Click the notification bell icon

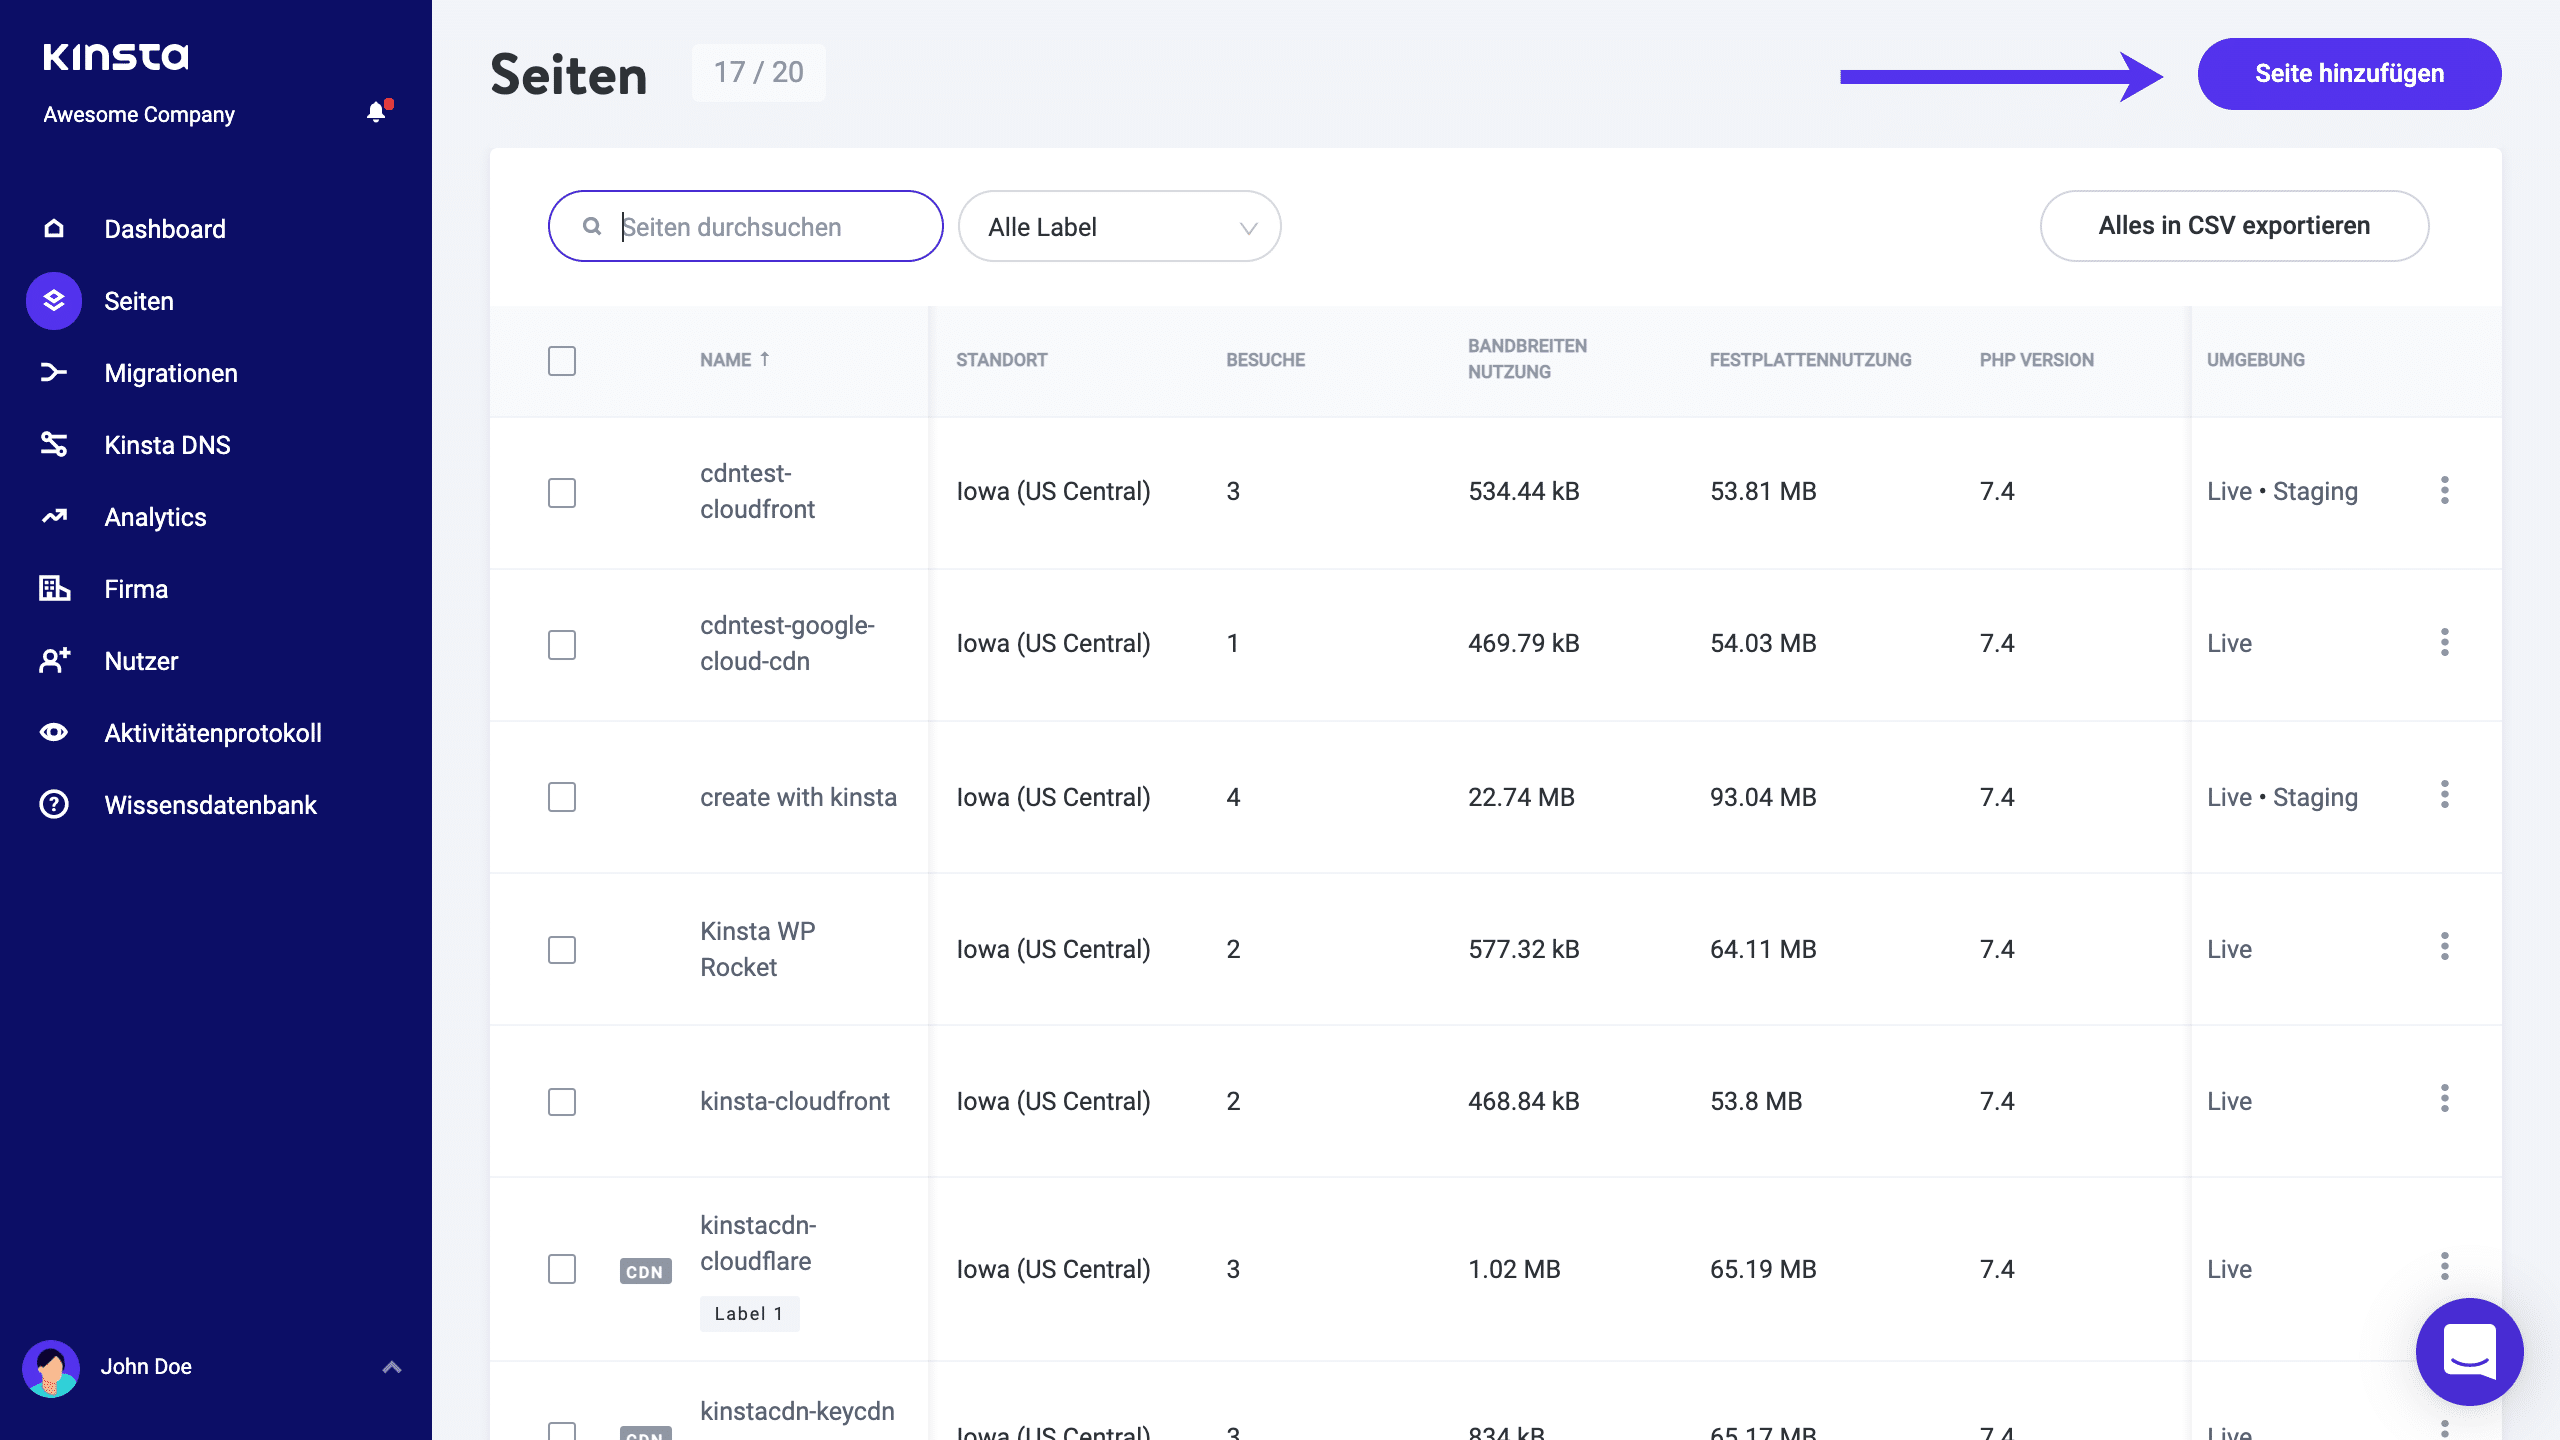point(375,113)
